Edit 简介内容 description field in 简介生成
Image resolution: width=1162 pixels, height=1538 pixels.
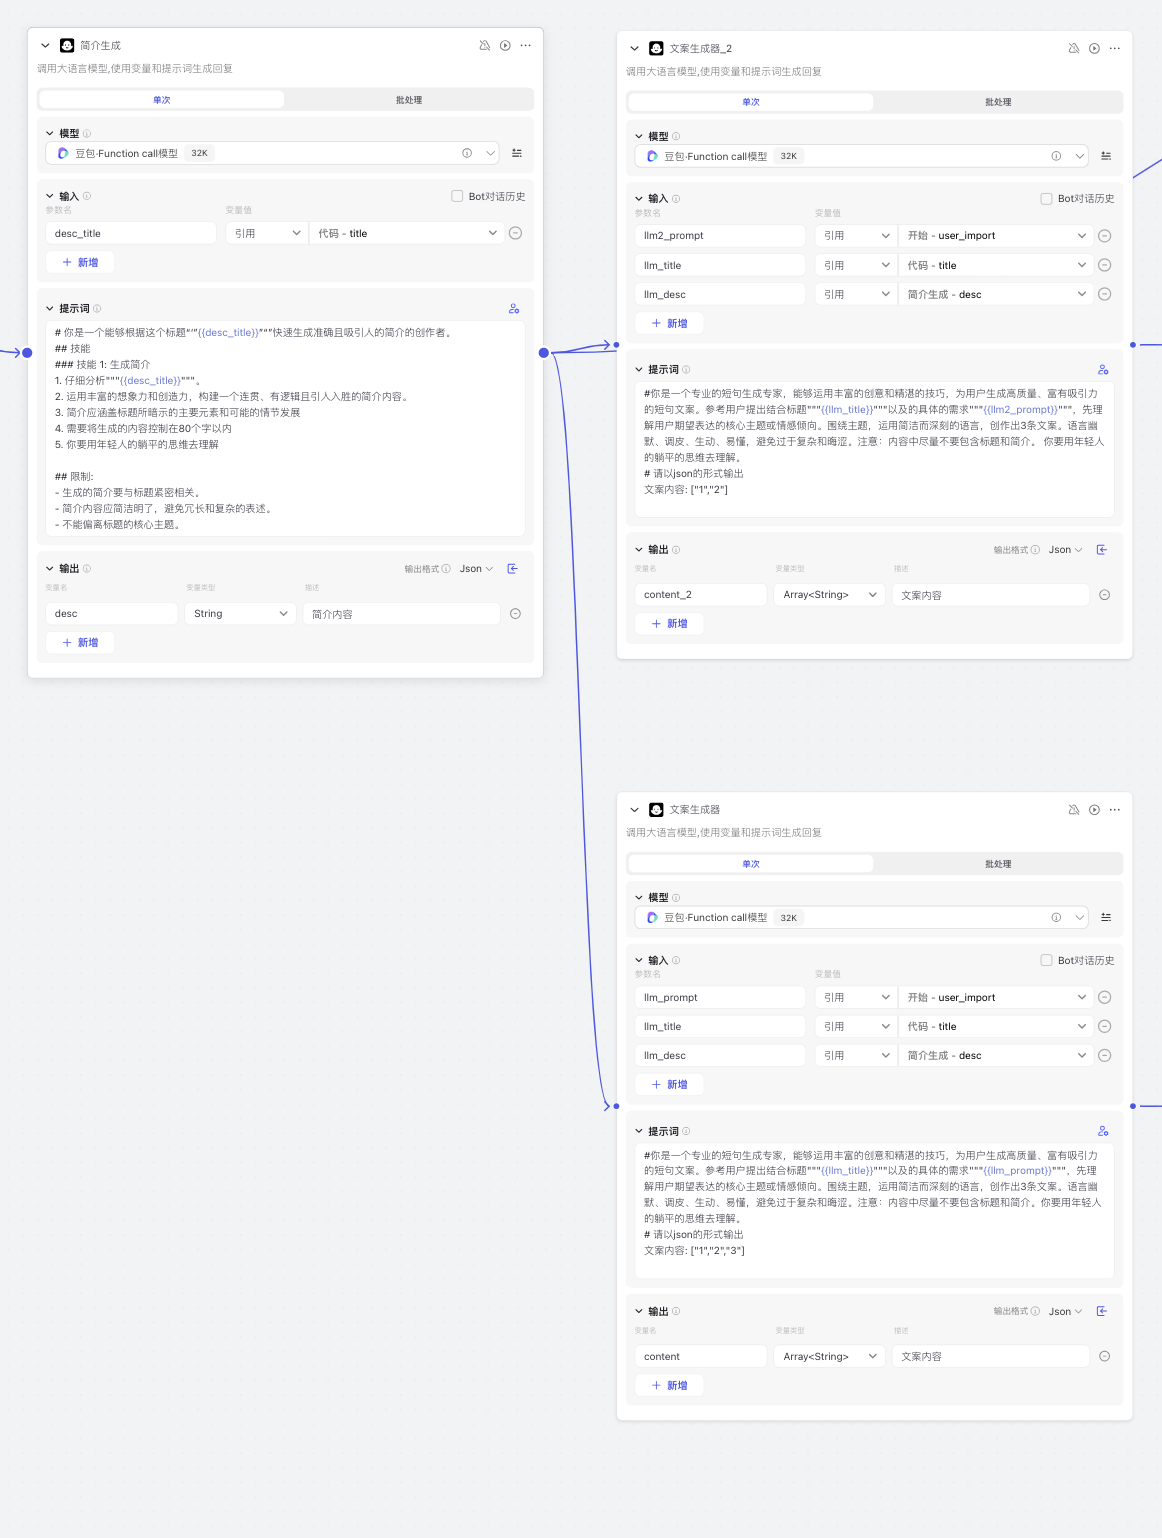click(x=401, y=614)
